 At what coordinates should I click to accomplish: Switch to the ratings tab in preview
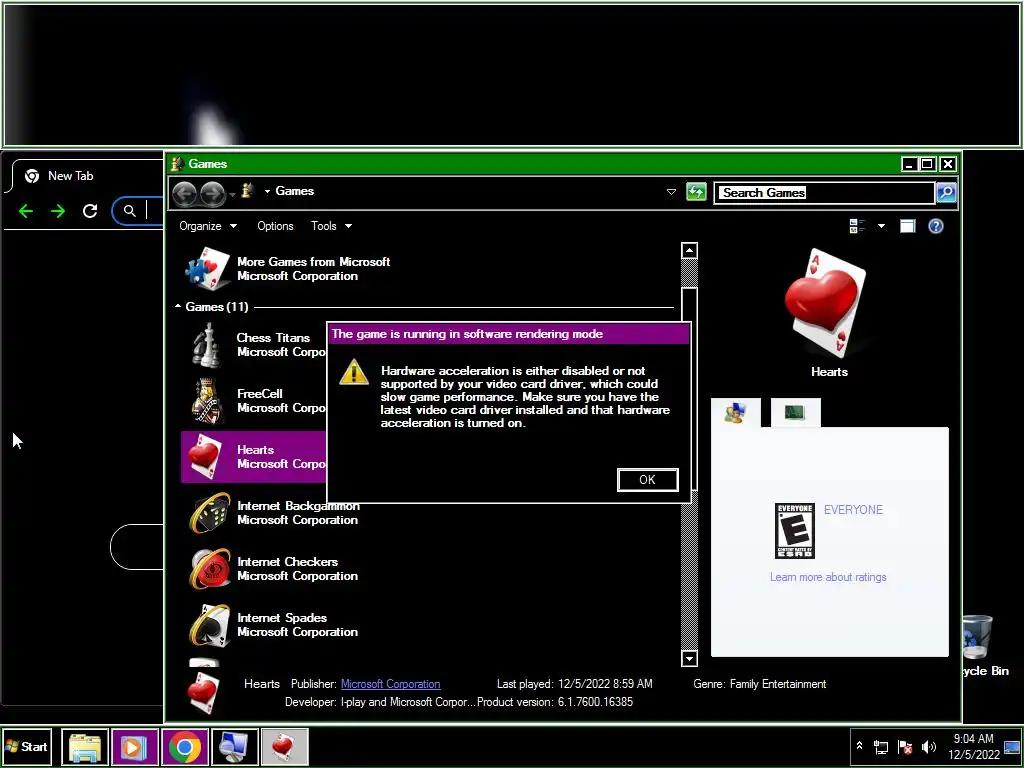(735, 413)
